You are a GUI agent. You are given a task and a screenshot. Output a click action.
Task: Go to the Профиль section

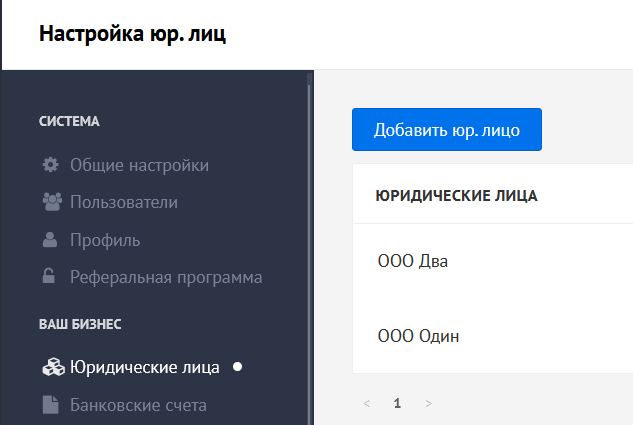[105, 240]
